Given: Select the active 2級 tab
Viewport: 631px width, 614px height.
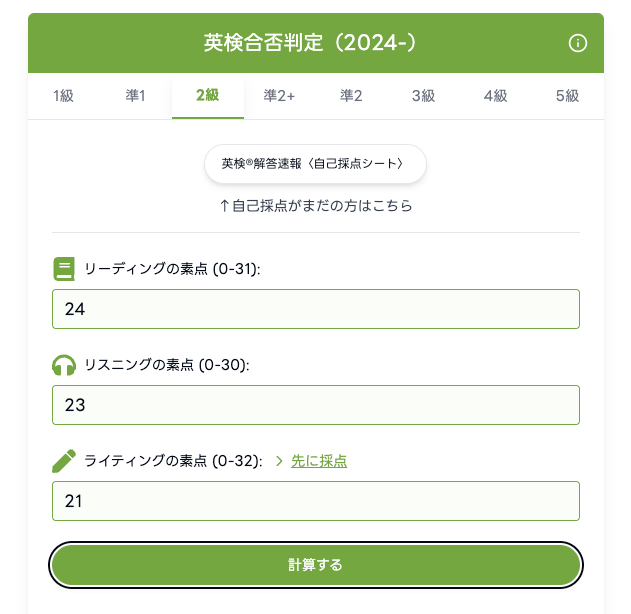Looking at the screenshot, I should coord(207,96).
